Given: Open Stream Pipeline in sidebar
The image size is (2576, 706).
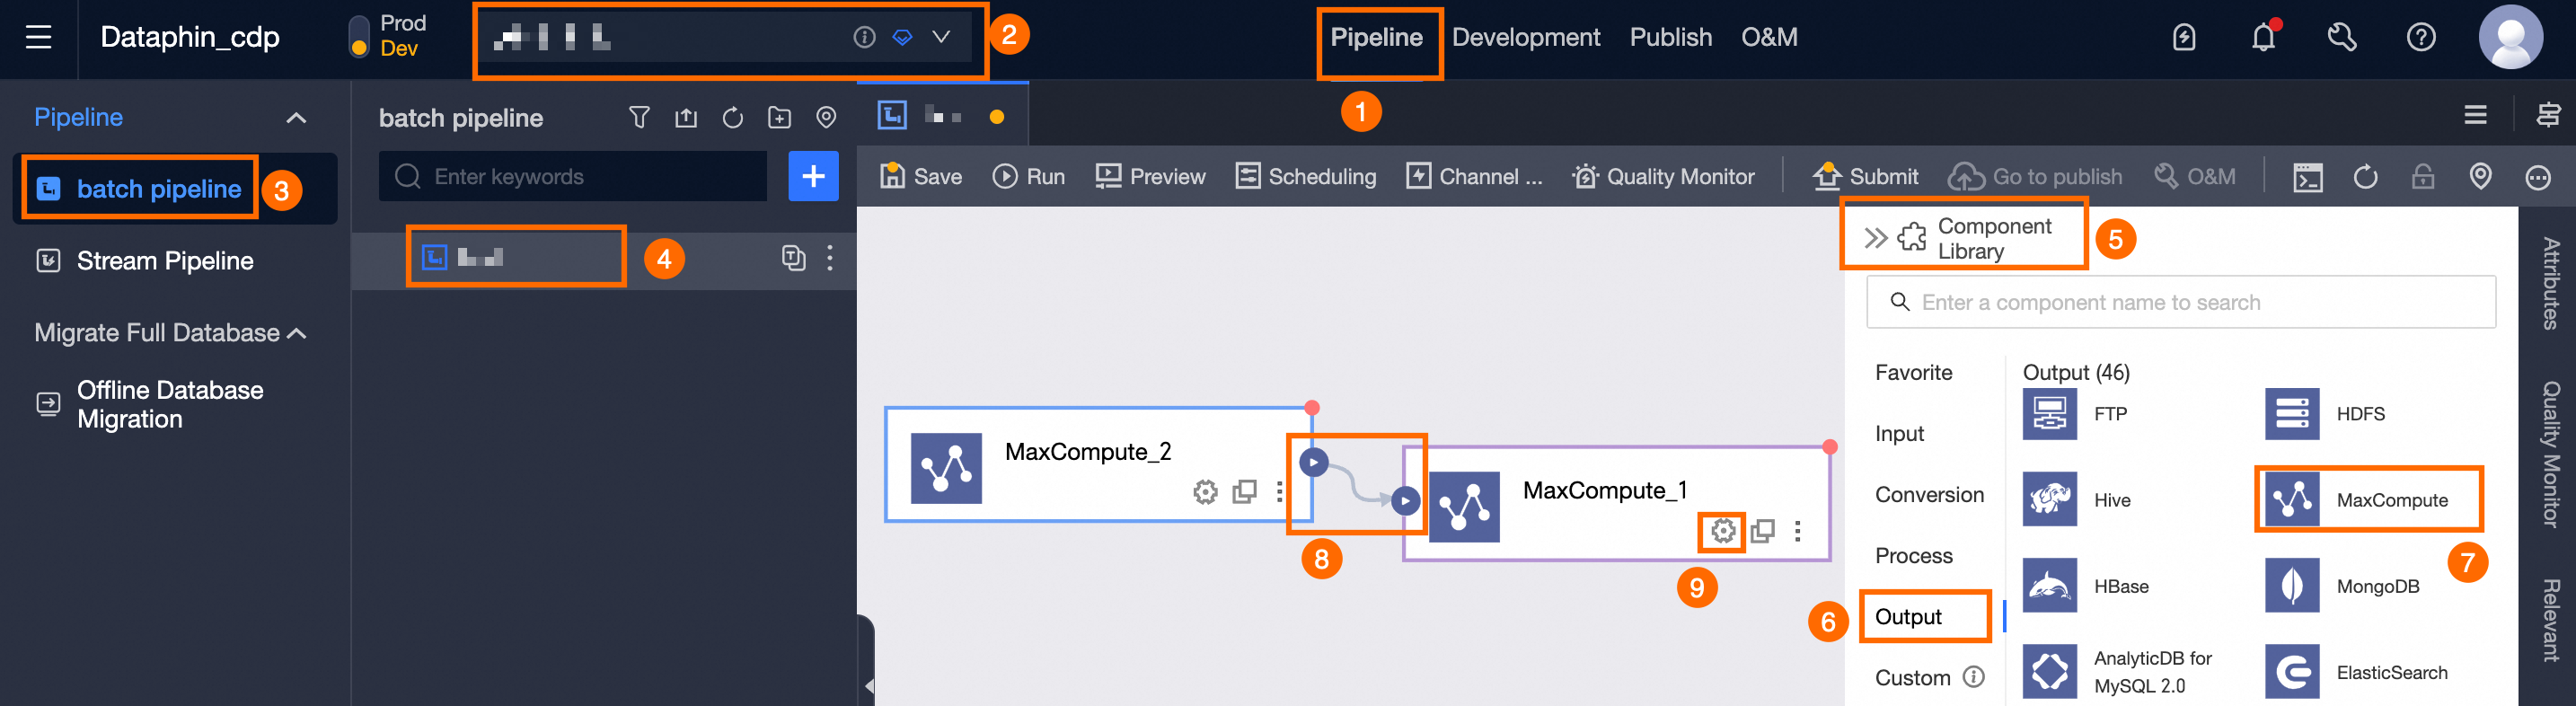Looking at the screenshot, I should [x=165, y=261].
